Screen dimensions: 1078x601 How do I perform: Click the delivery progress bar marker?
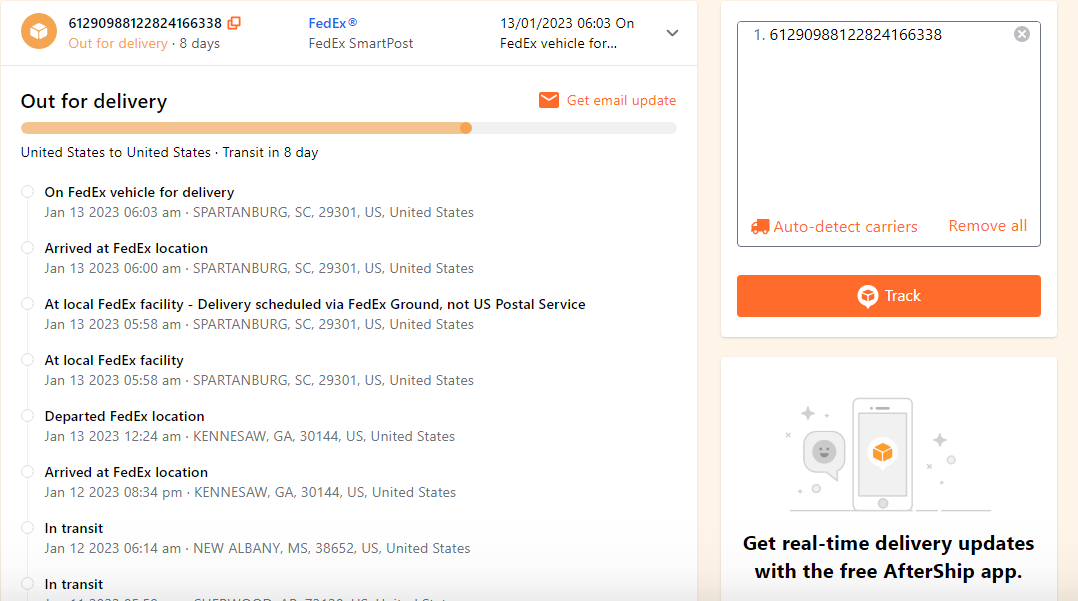(x=466, y=128)
